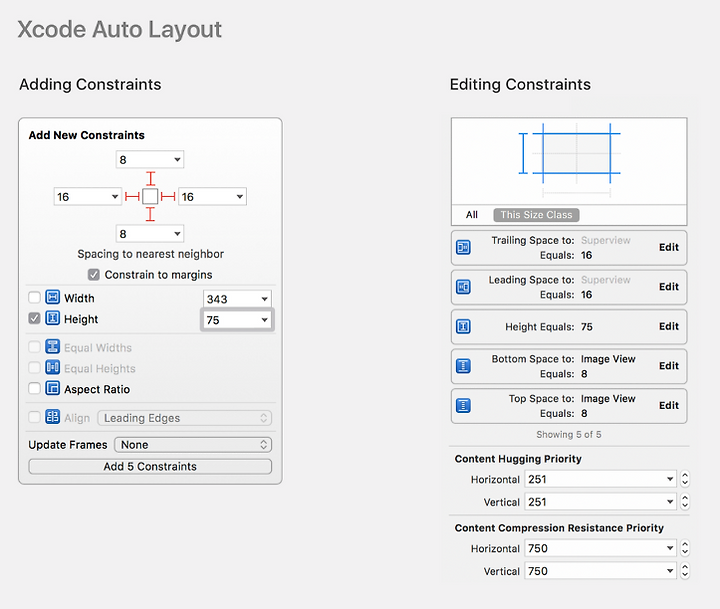Toggle the top red spacing strut

(x=150, y=178)
